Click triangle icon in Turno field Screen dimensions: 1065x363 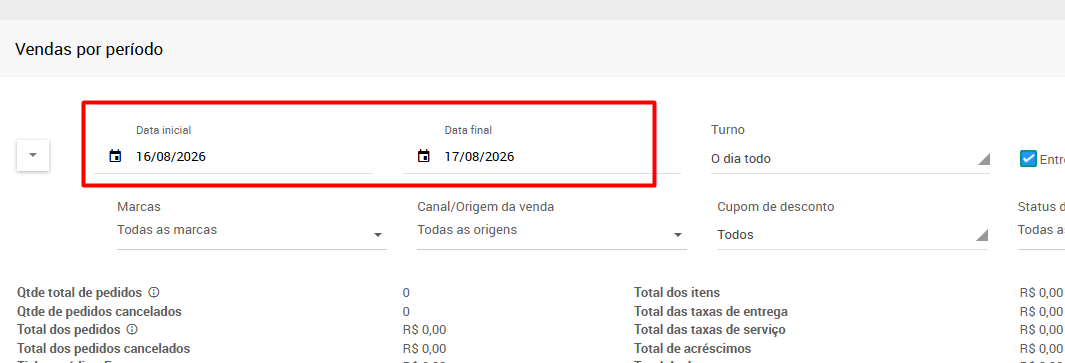pyautogui.click(x=983, y=159)
